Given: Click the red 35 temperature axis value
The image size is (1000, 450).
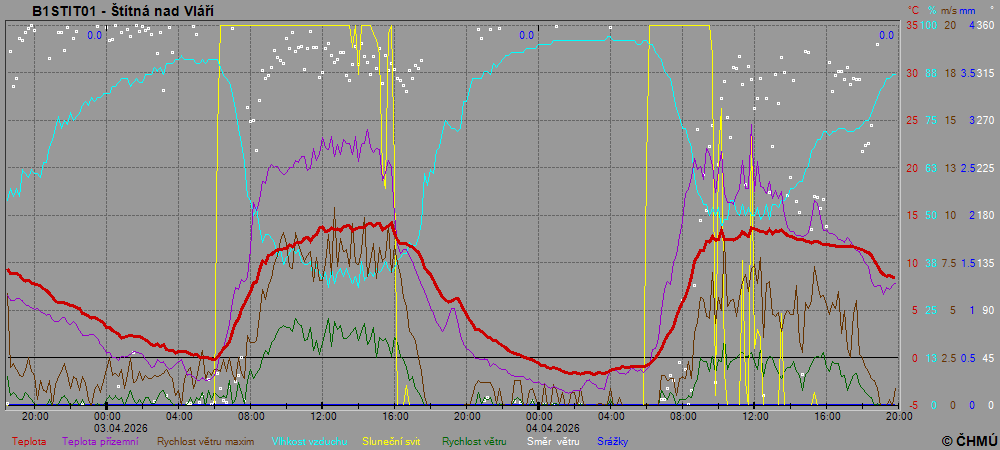Looking at the screenshot, I should click(x=911, y=25).
